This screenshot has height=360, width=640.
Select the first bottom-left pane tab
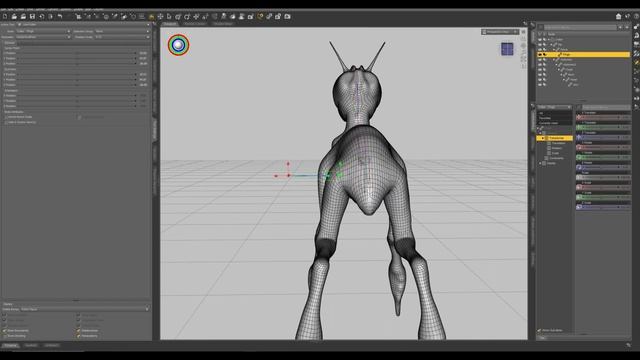pos(11,346)
